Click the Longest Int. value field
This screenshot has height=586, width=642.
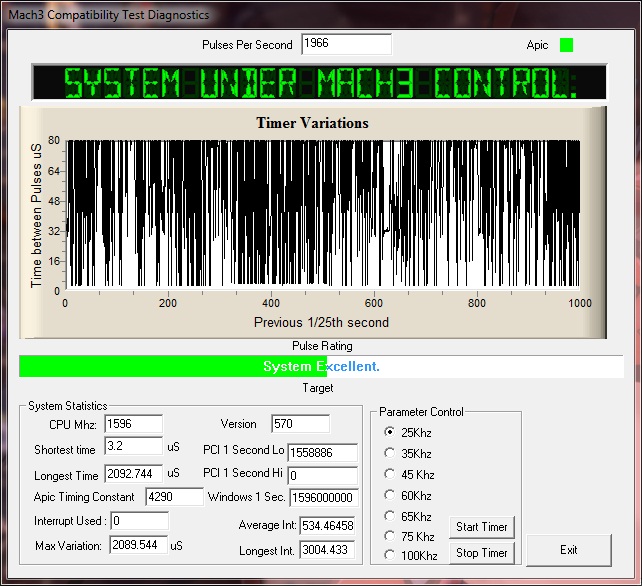pos(327,550)
